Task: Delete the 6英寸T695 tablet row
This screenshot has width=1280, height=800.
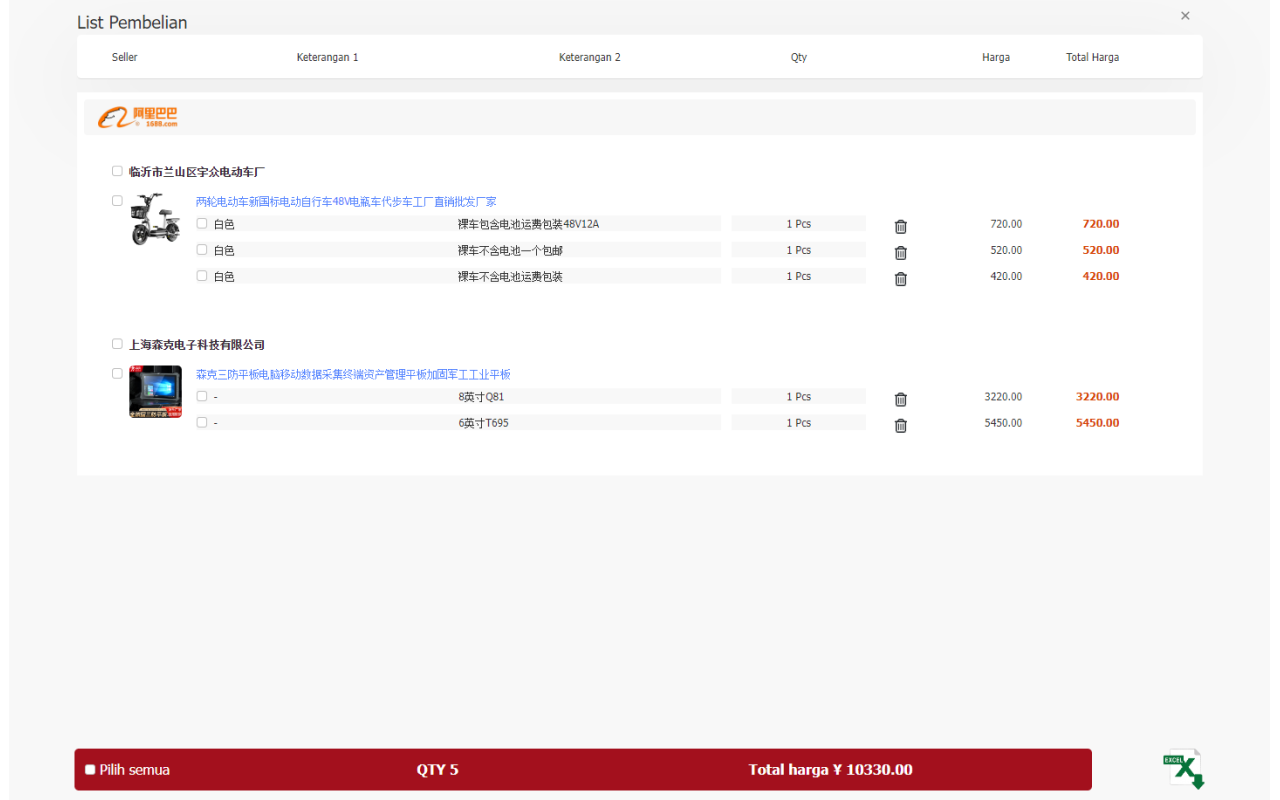Action: [x=900, y=425]
